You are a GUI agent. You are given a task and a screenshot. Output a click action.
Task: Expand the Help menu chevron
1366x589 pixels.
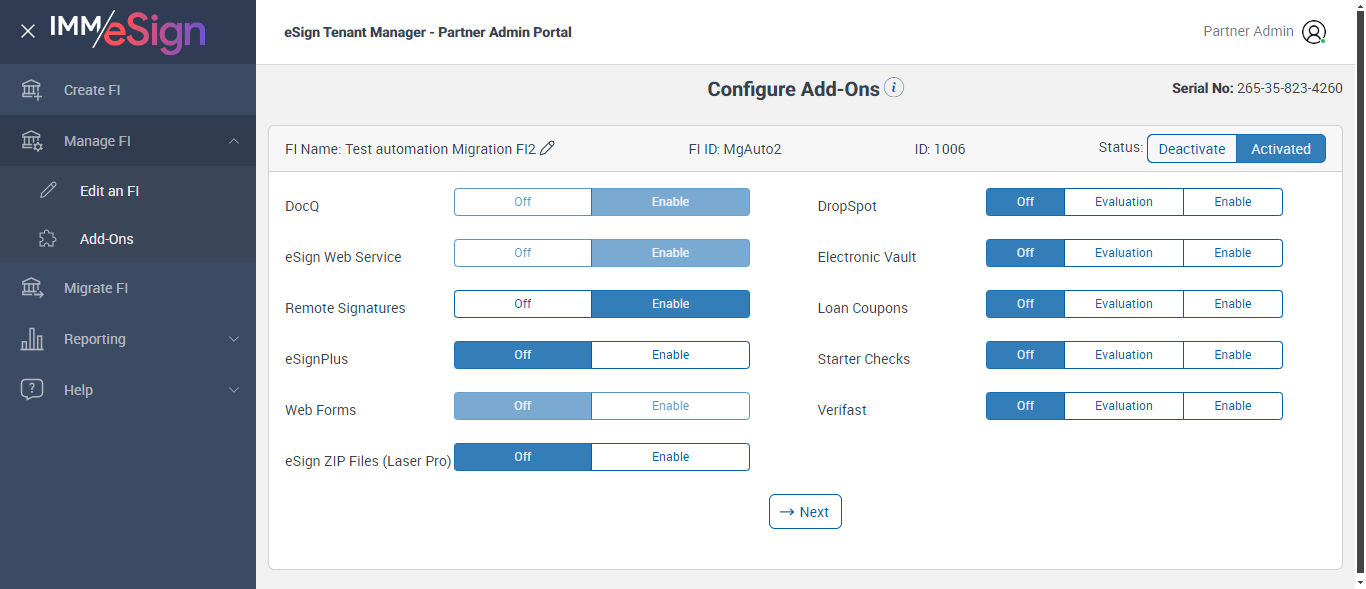(x=234, y=390)
